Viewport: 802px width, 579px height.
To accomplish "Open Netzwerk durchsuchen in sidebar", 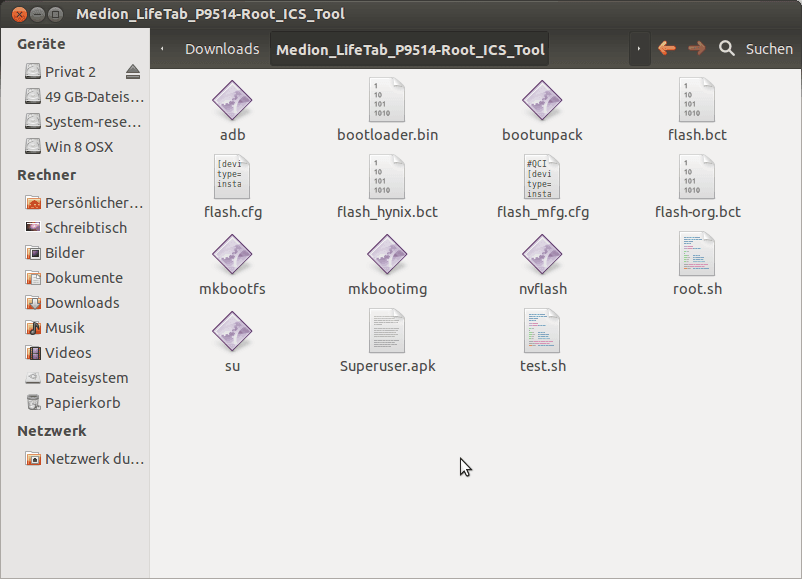I will 84,459.
